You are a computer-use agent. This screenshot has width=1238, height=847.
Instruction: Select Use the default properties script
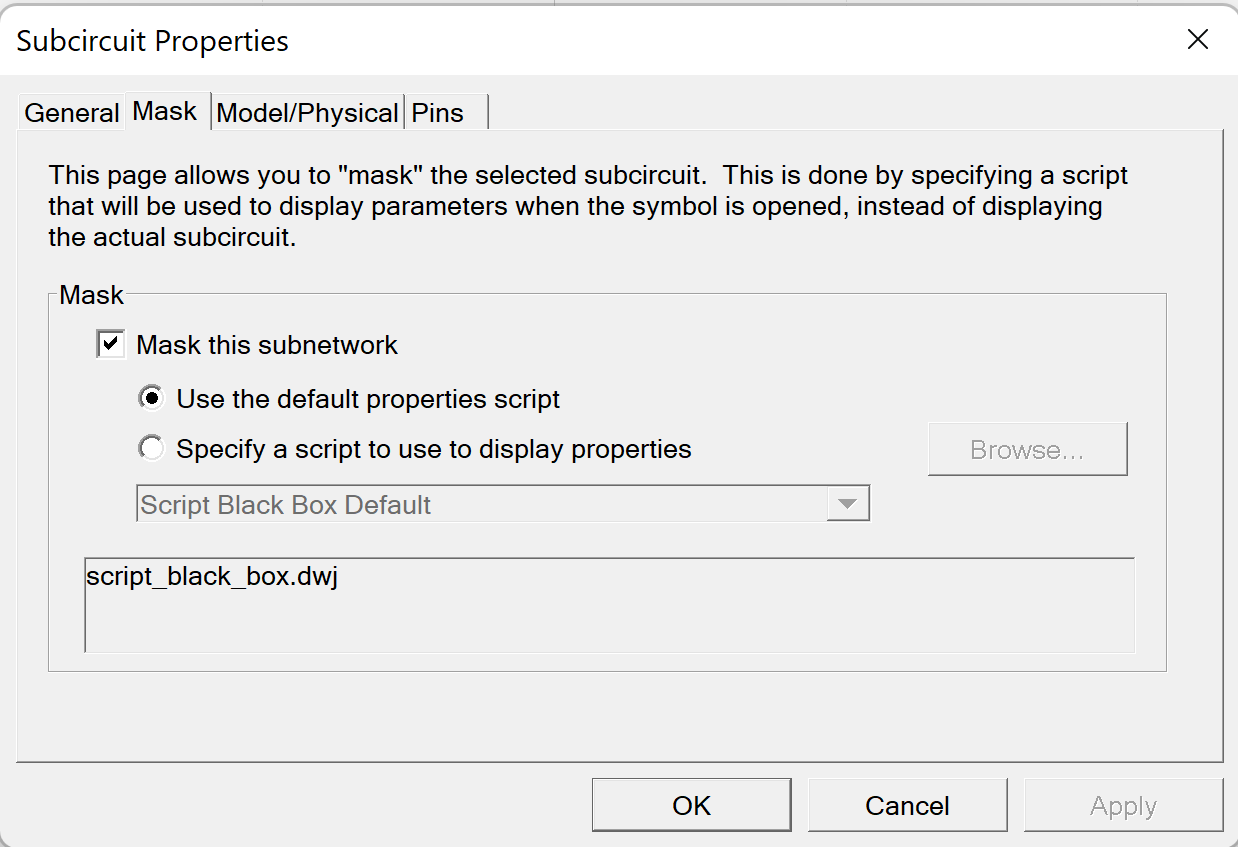tap(152, 399)
